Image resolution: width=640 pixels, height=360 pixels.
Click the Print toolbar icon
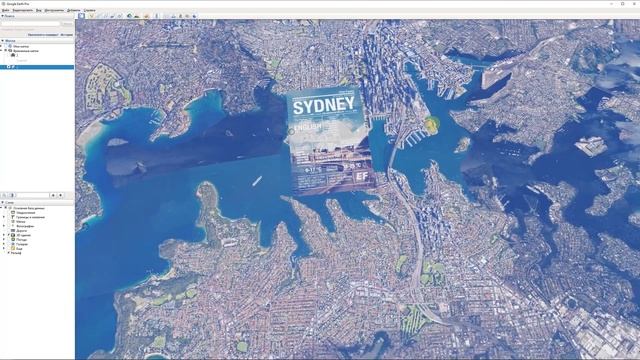pyautogui.click(x=173, y=16)
